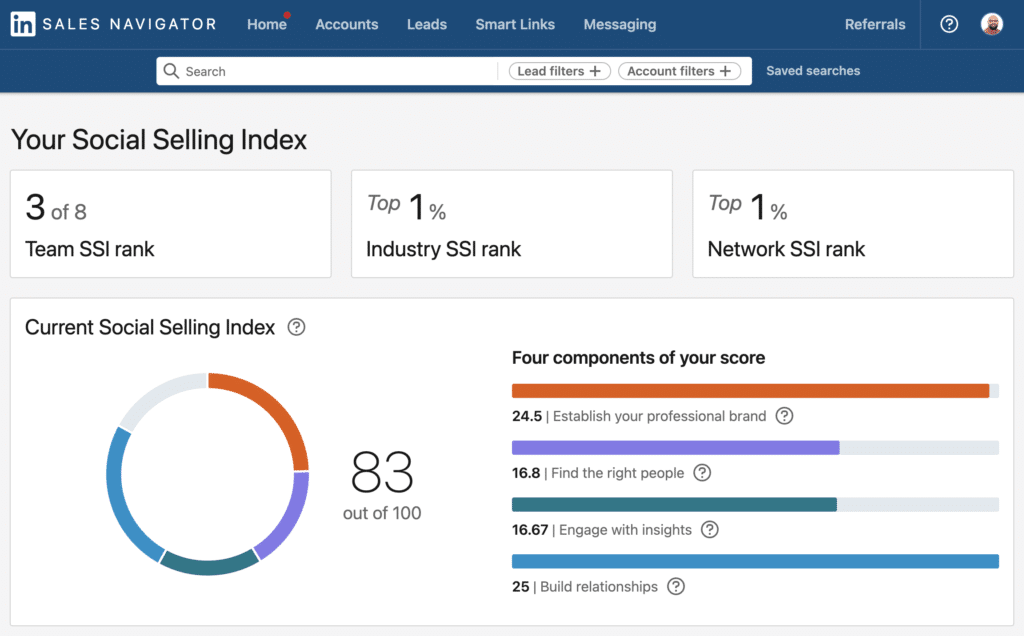
Task: Open the user profile avatar menu
Action: [992, 24]
